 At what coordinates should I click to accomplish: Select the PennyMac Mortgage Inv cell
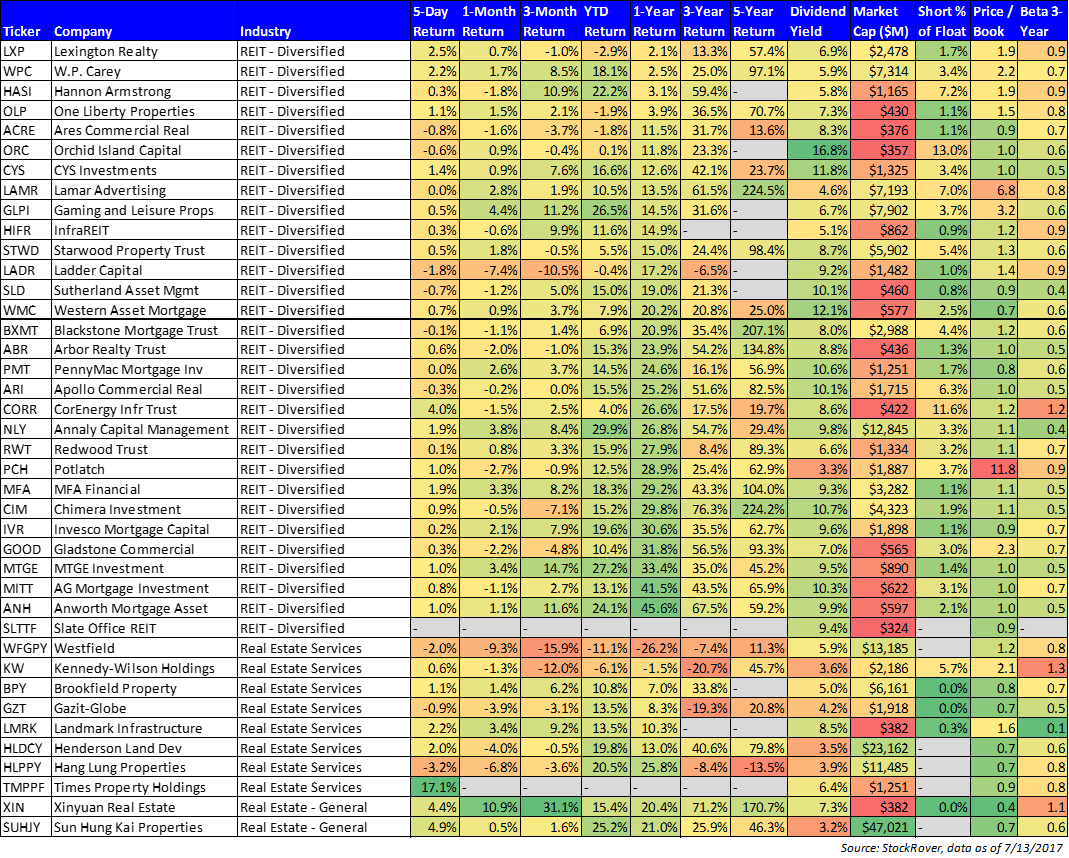(144, 369)
